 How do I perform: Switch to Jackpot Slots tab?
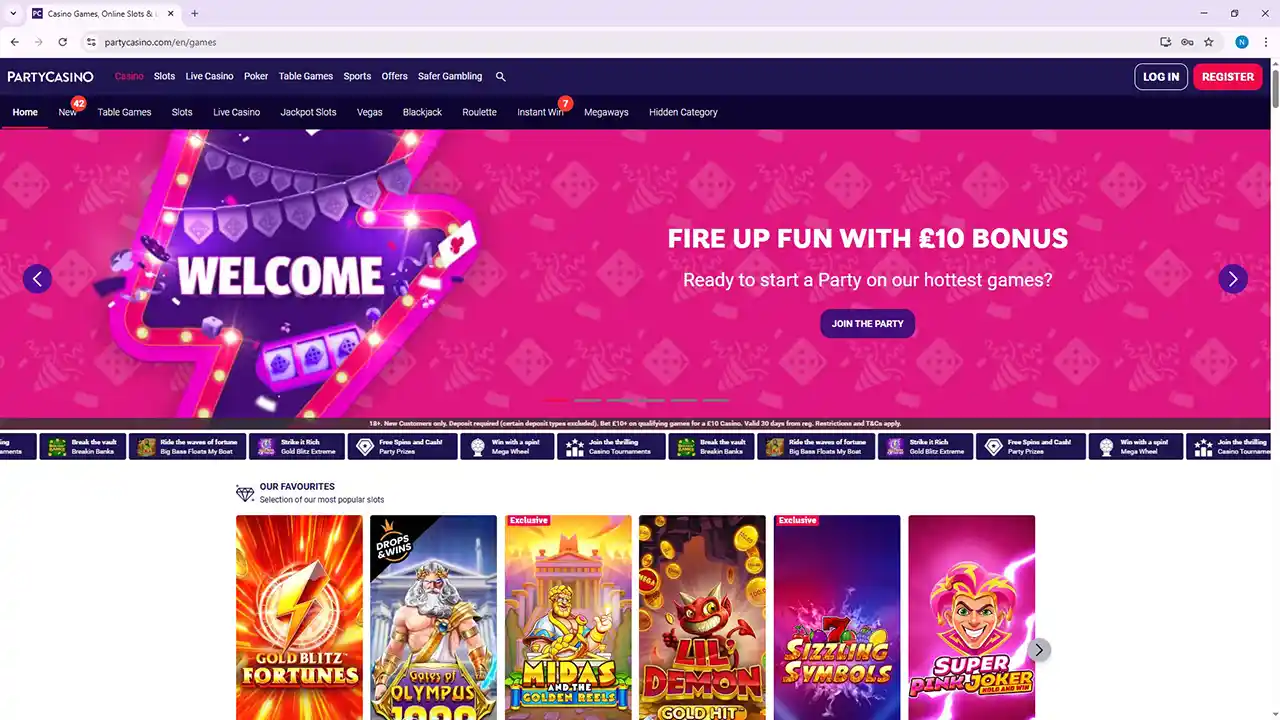coord(308,112)
